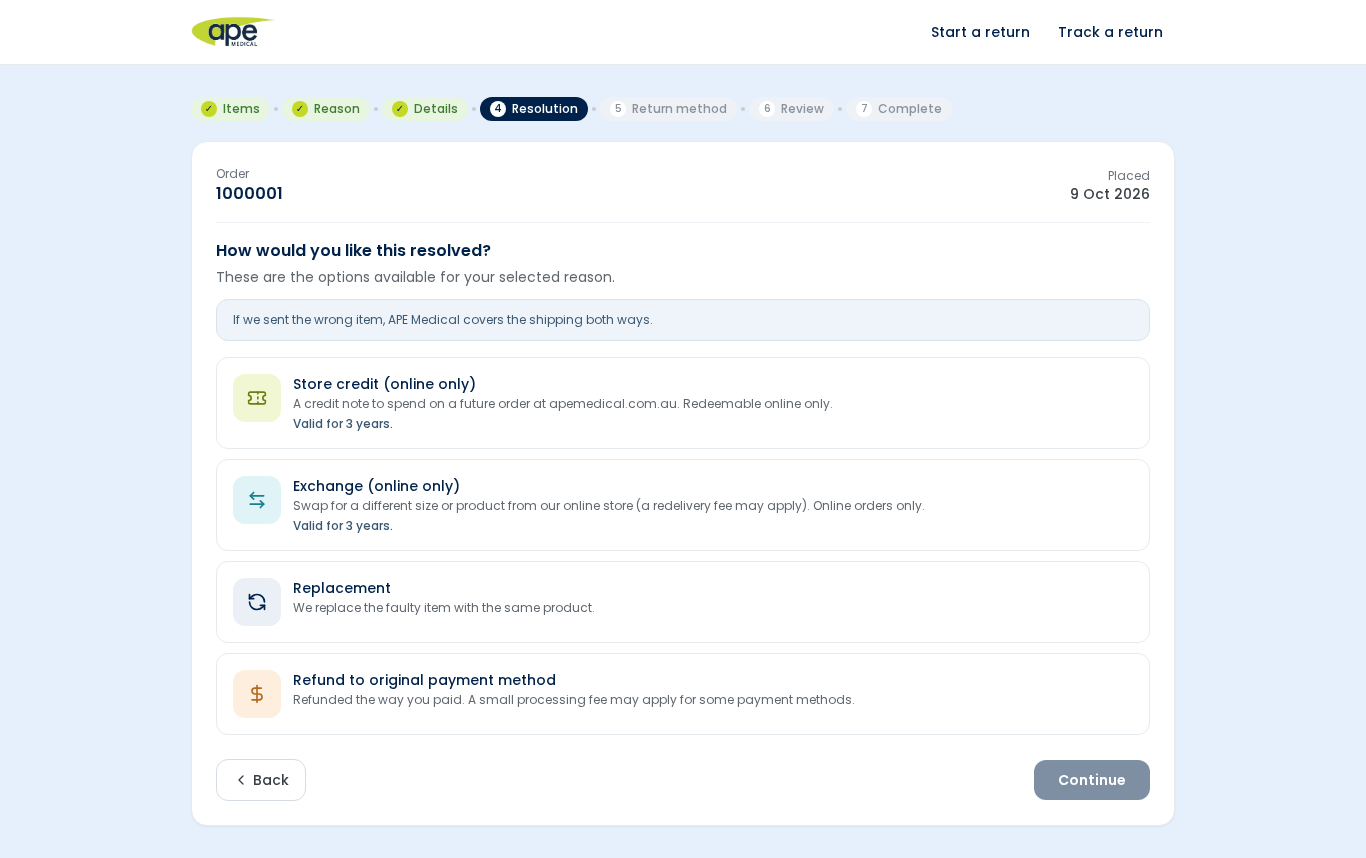Click 'We replace the faulty item' description

(444, 608)
